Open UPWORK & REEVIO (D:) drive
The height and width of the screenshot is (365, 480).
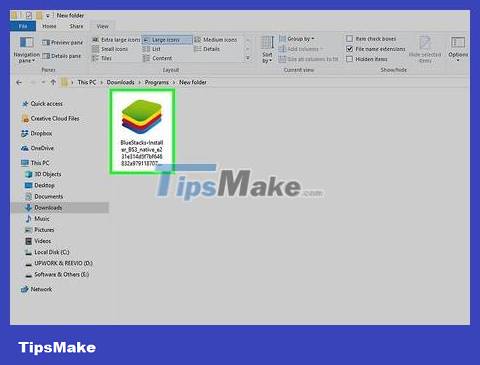pyautogui.click(x=59, y=263)
